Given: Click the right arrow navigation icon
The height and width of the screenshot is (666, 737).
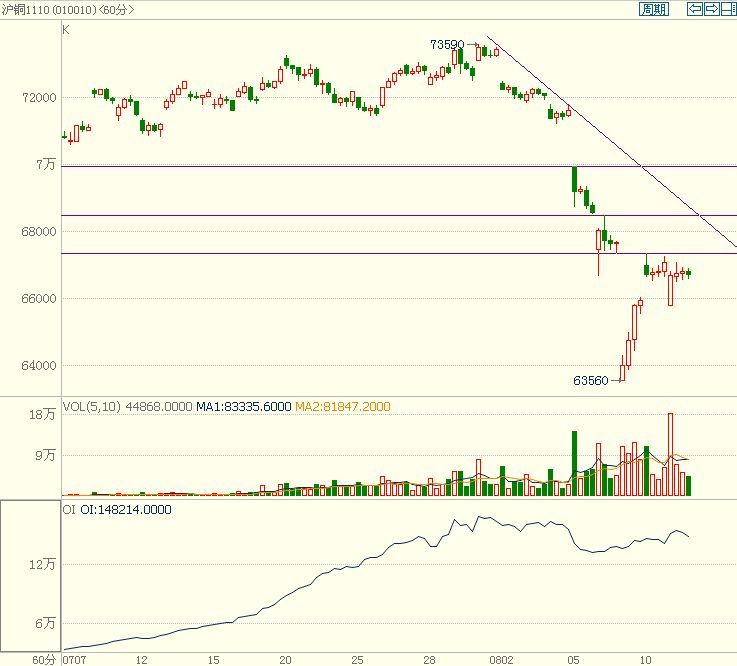Looking at the screenshot, I should tap(712, 9).
